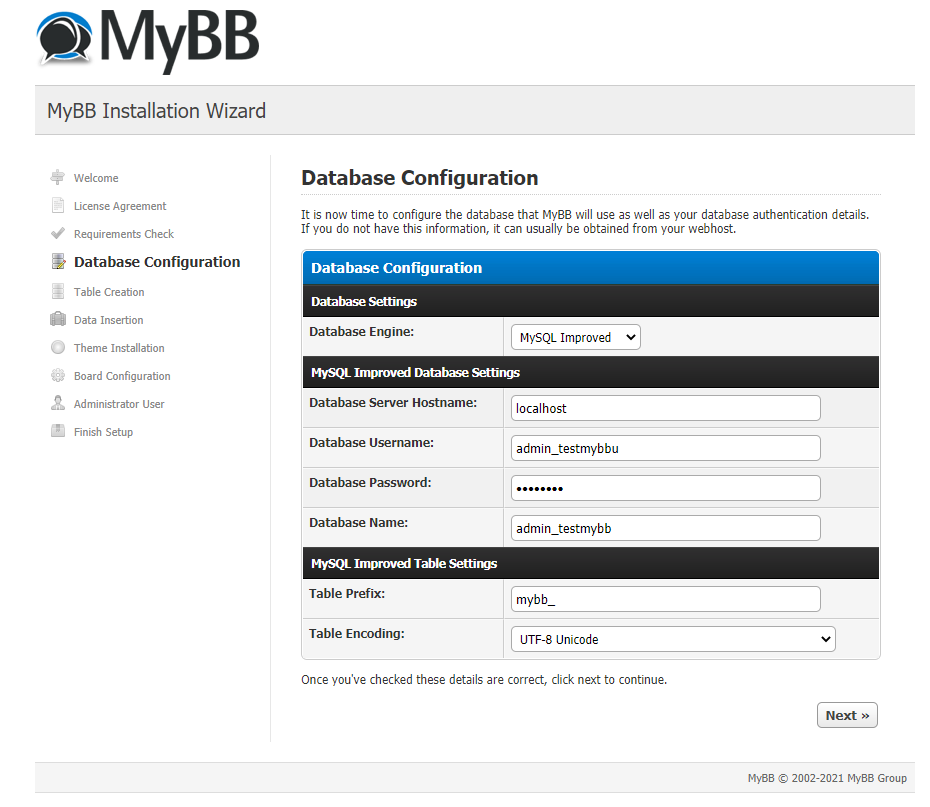
Task: Click the MyBB Installation Wizard title
Action: [x=157, y=111]
